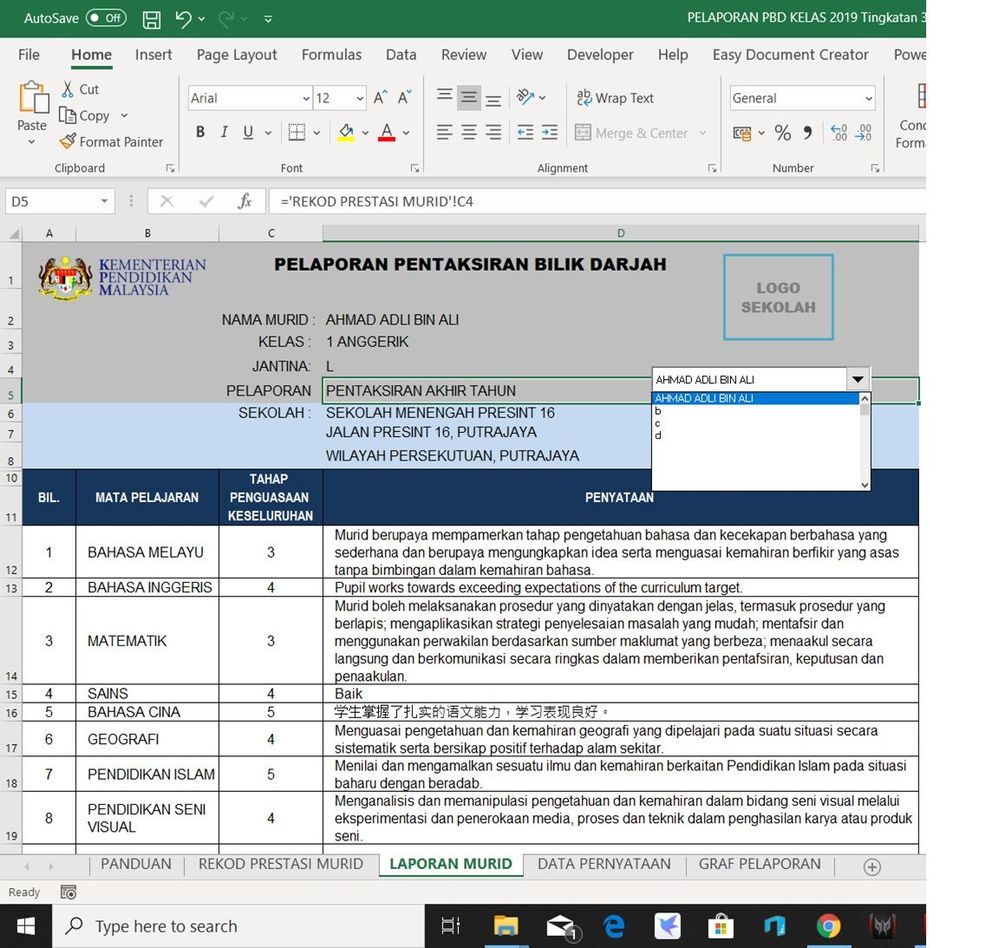Image resolution: width=999 pixels, height=948 pixels.
Task: Apply Percent Style format
Action: [x=783, y=133]
